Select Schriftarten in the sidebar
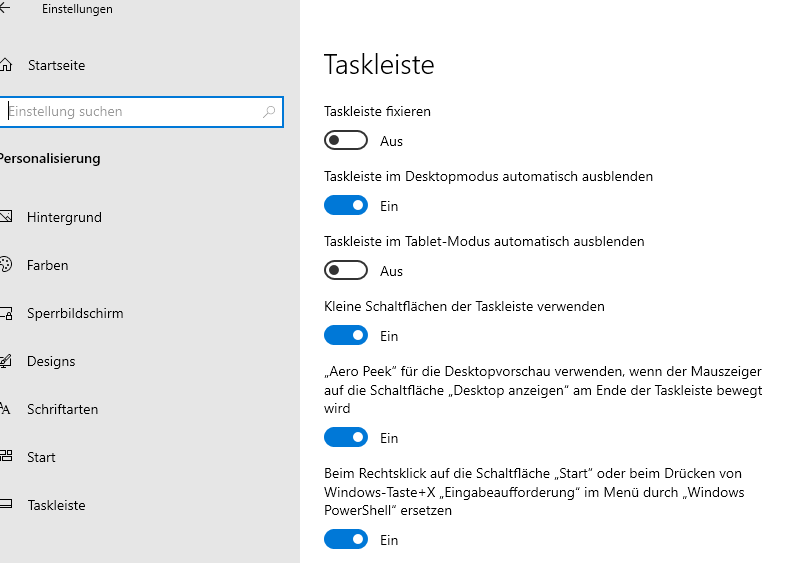 click(x=62, y=409)
